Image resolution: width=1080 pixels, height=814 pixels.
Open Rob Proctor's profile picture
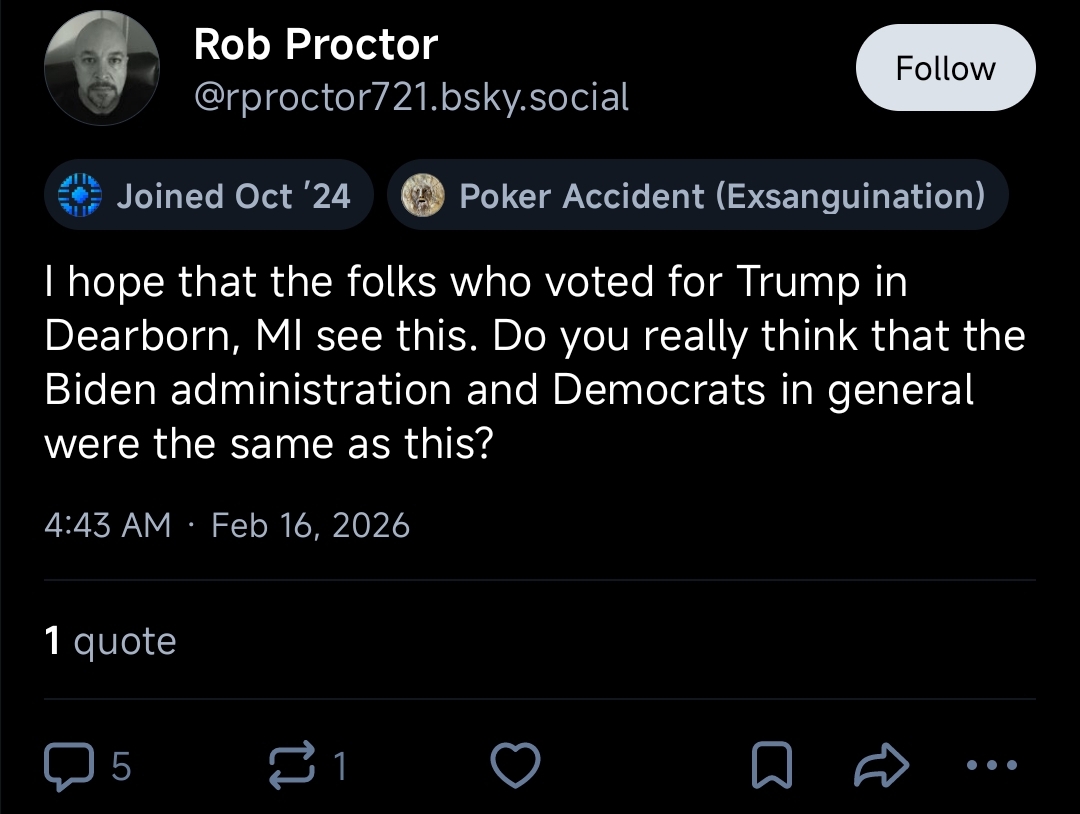click(102, 69)
